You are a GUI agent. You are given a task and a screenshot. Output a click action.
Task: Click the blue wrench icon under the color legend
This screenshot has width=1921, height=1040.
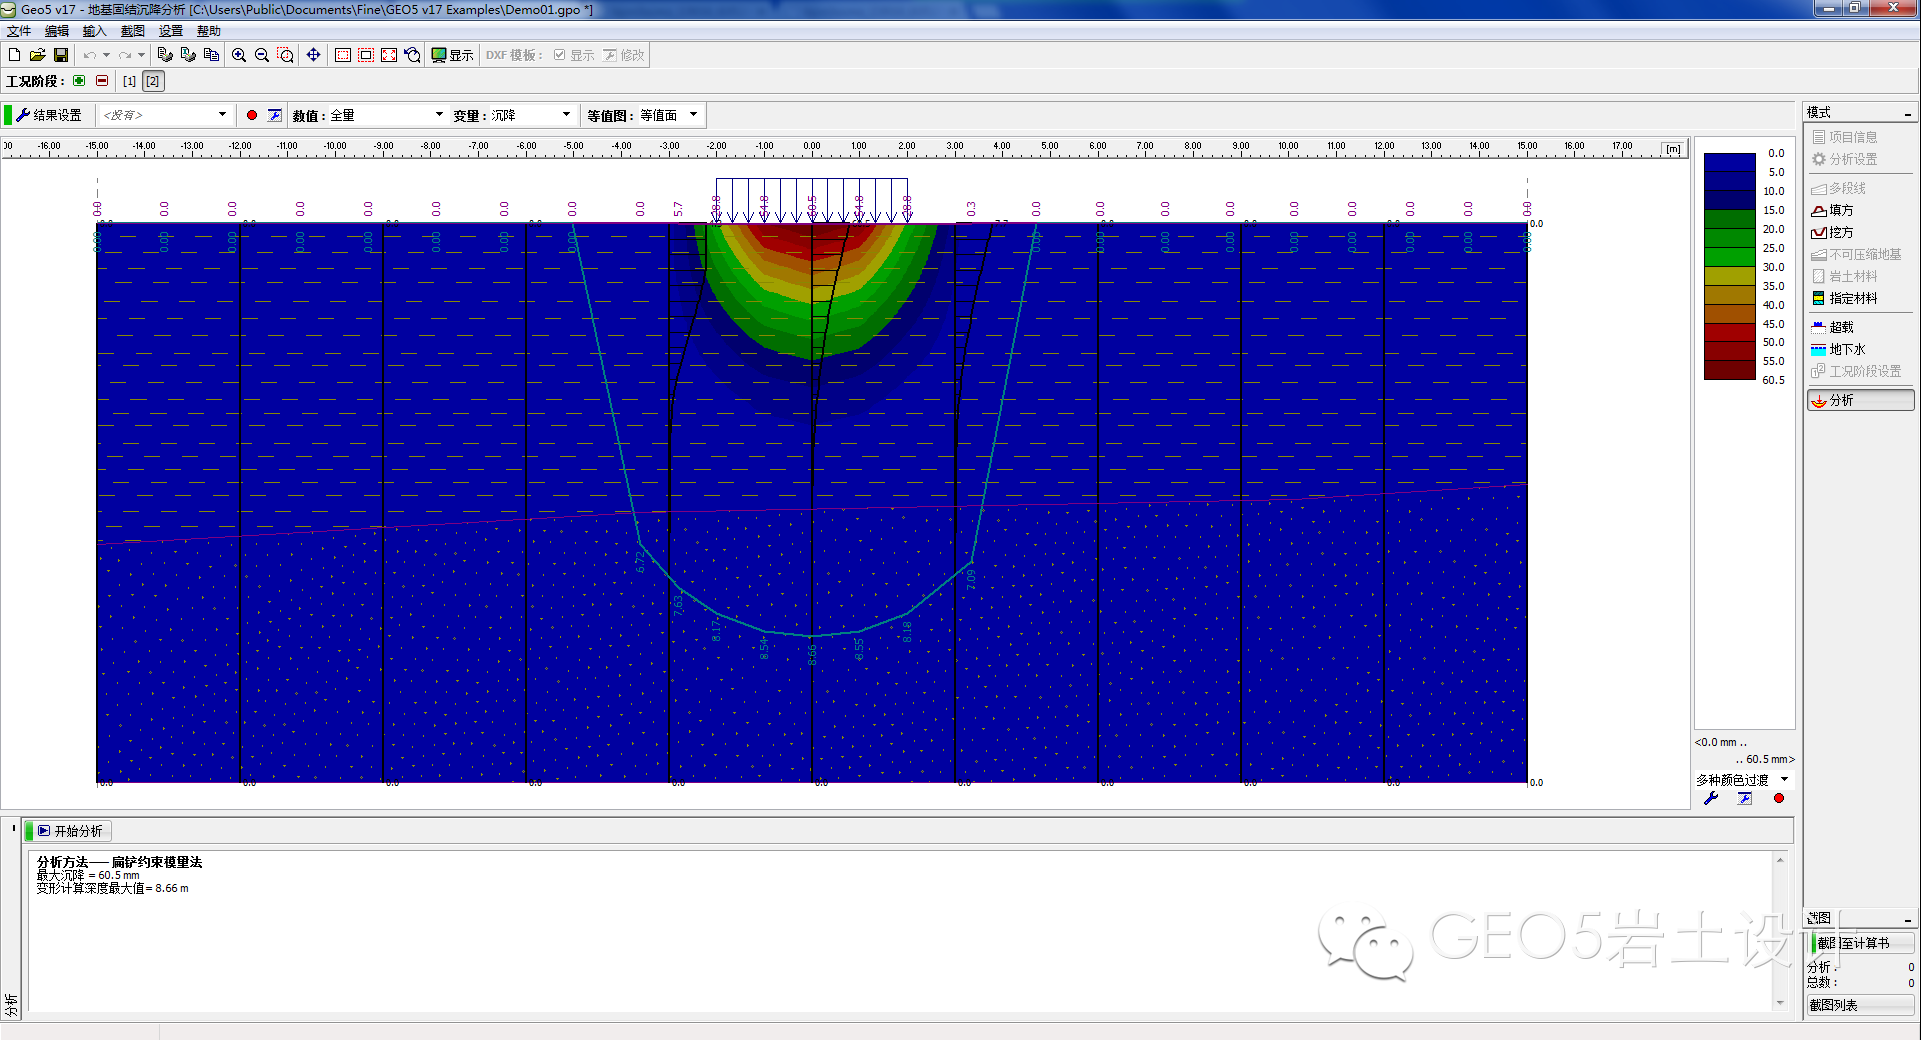pyautogui.click(x=1711, y=798)
